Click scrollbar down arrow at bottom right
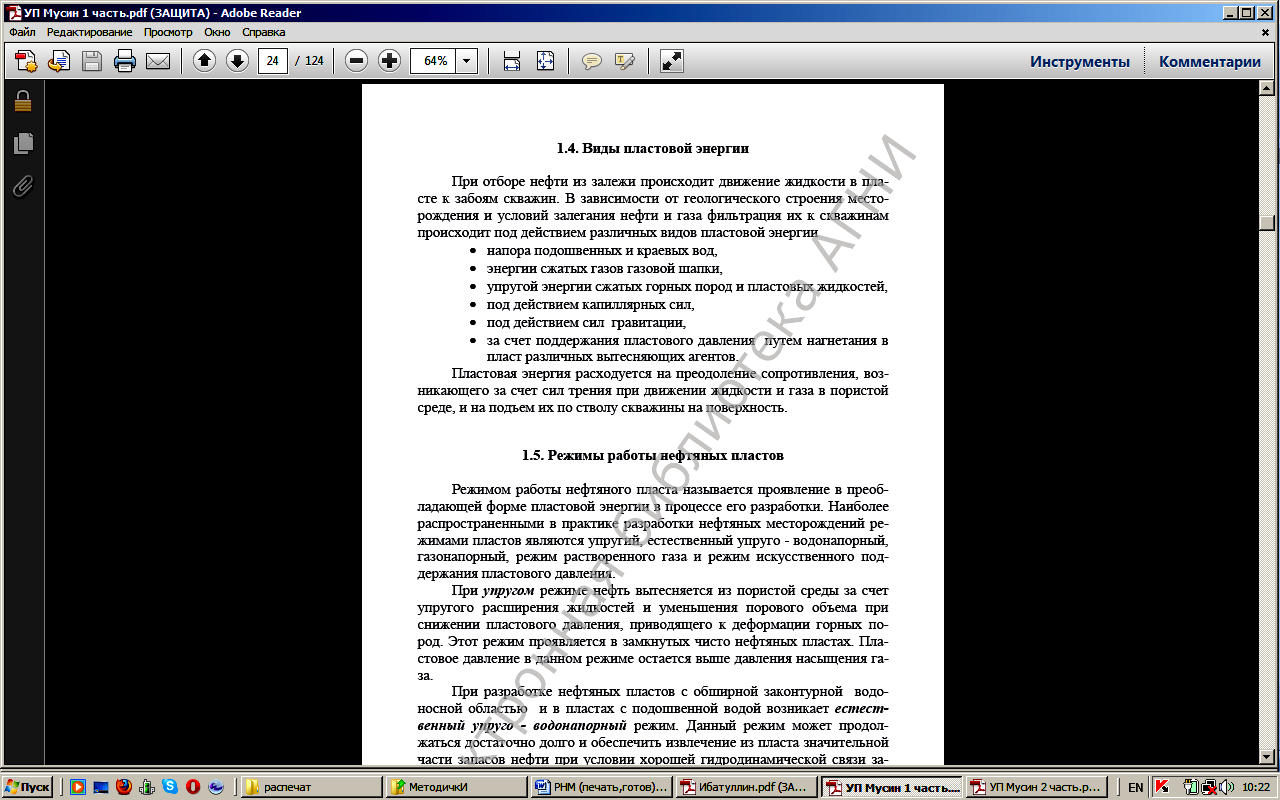The width and height of the screenshot is (1280, 800). tap(1267, 756)
